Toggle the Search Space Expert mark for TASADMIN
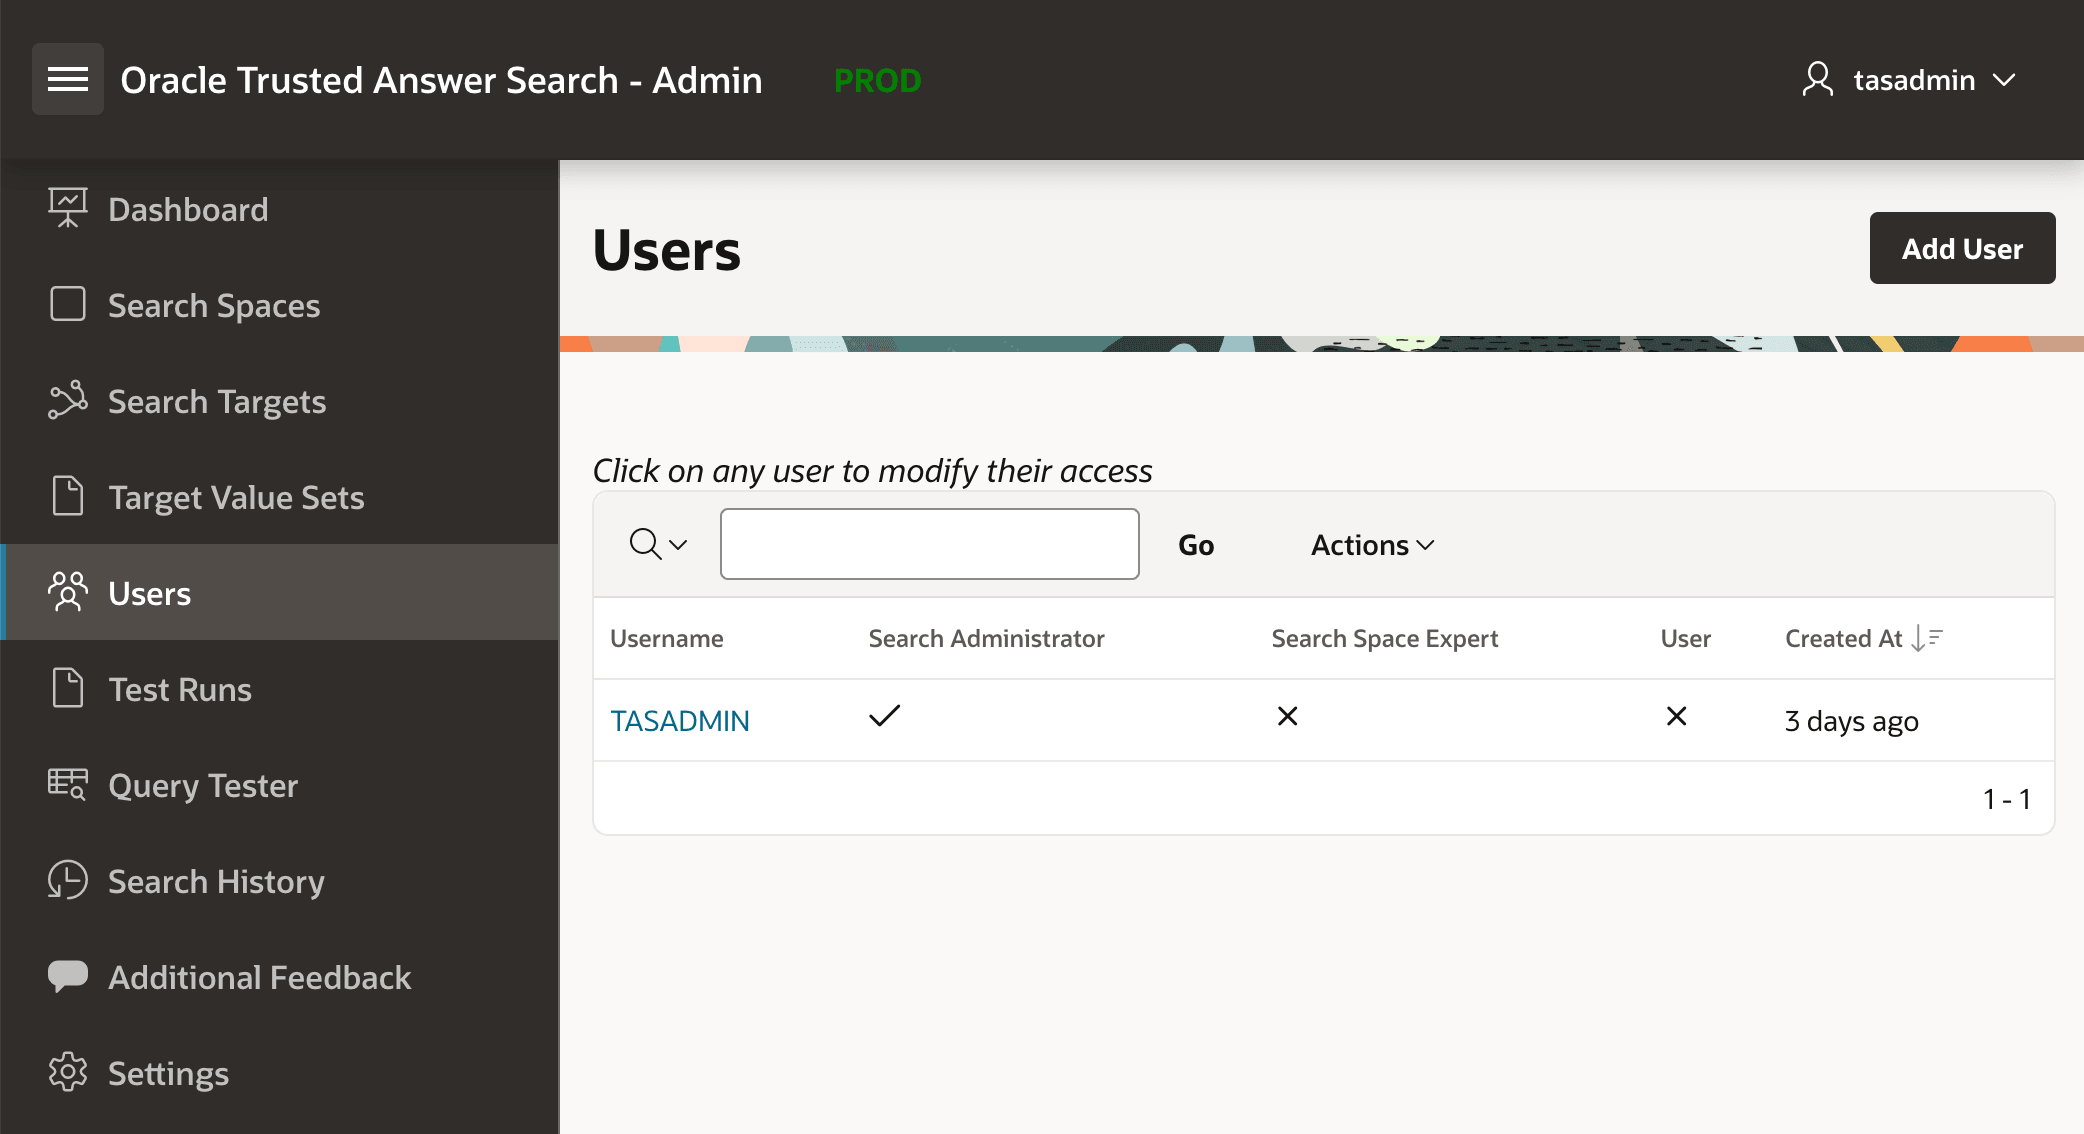Image resolution: width=2084 pixels, height=1134 pixels. 1288,717
